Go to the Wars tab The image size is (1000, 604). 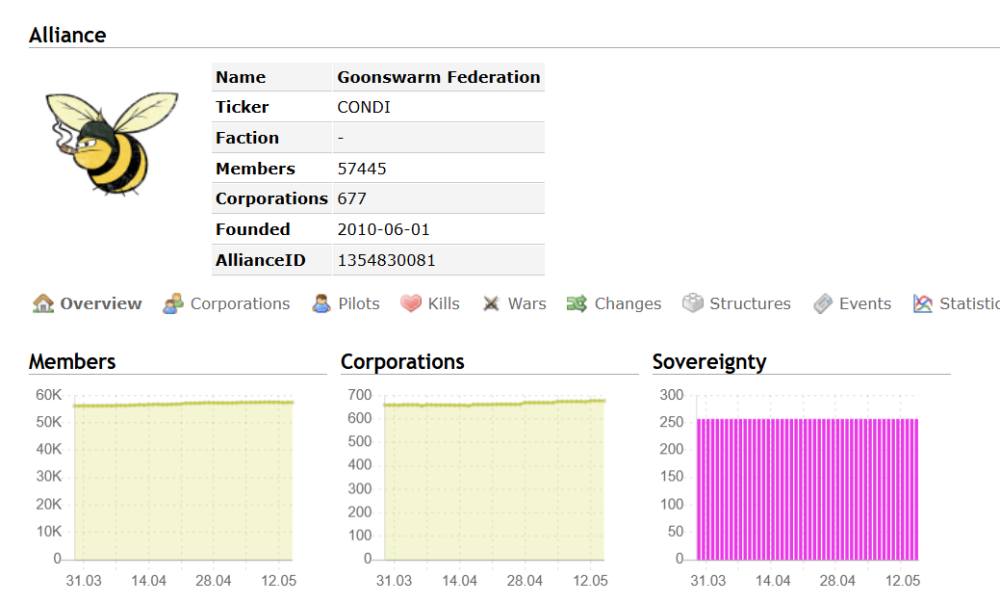tap(527, 304)
